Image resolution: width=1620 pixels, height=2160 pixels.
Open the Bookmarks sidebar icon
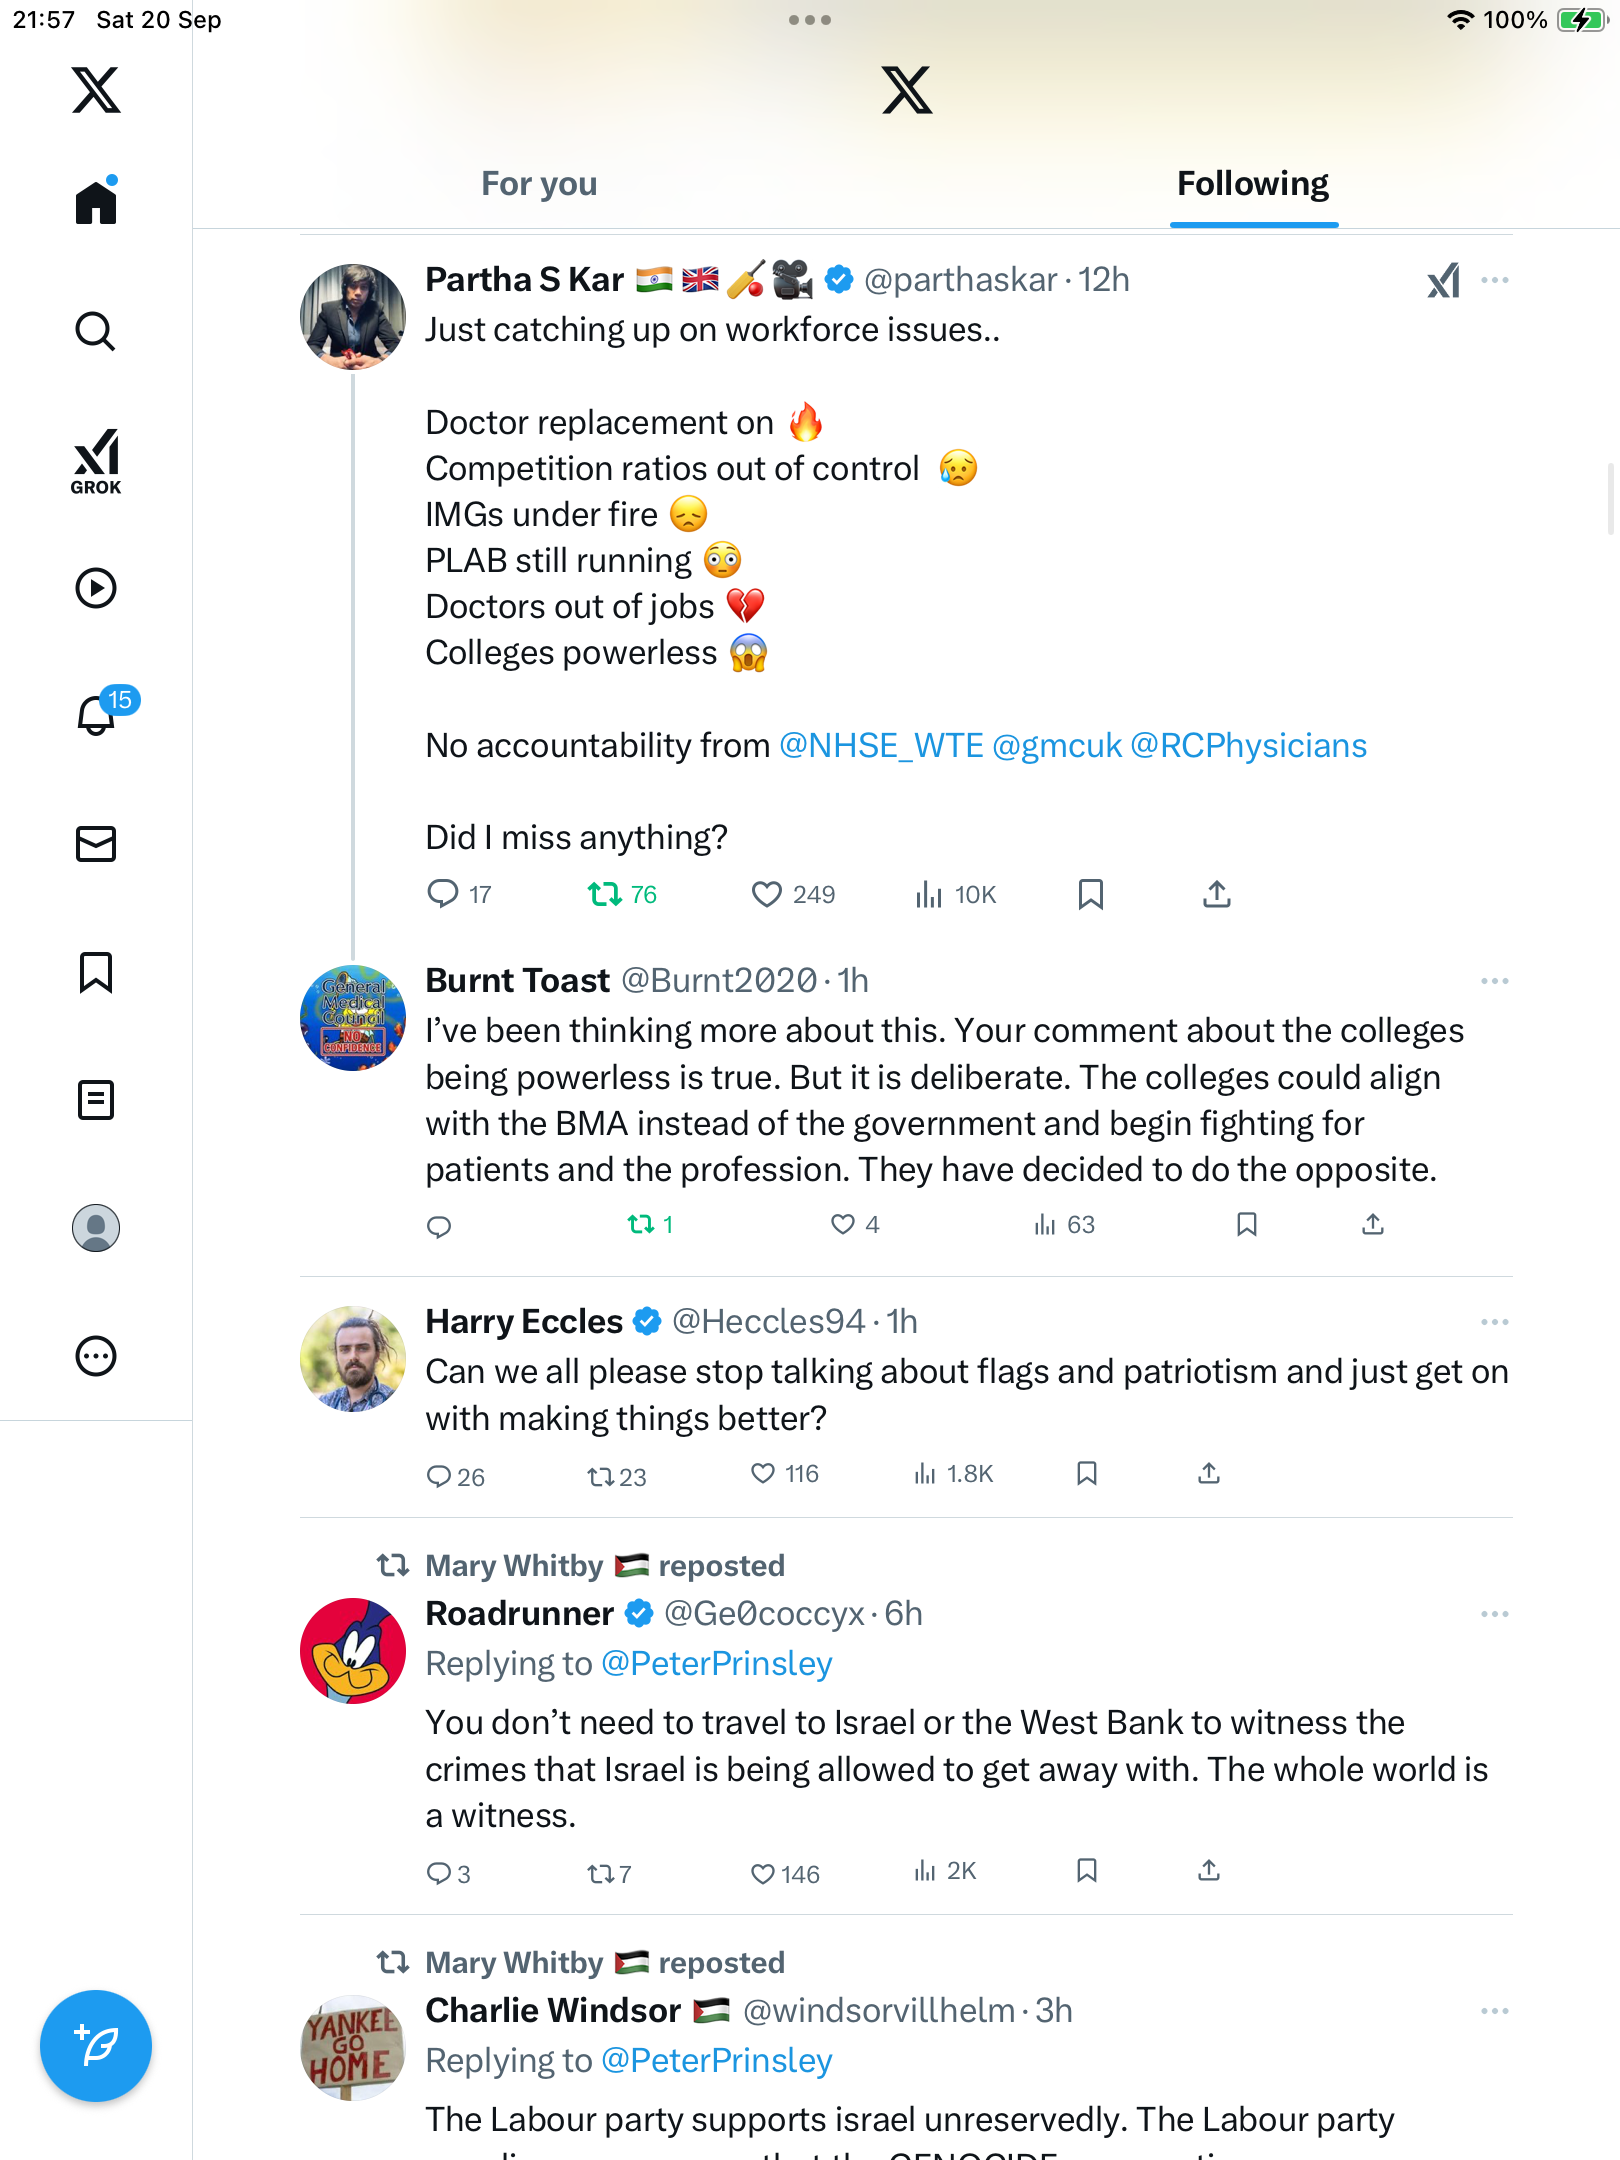pos(96,972)
